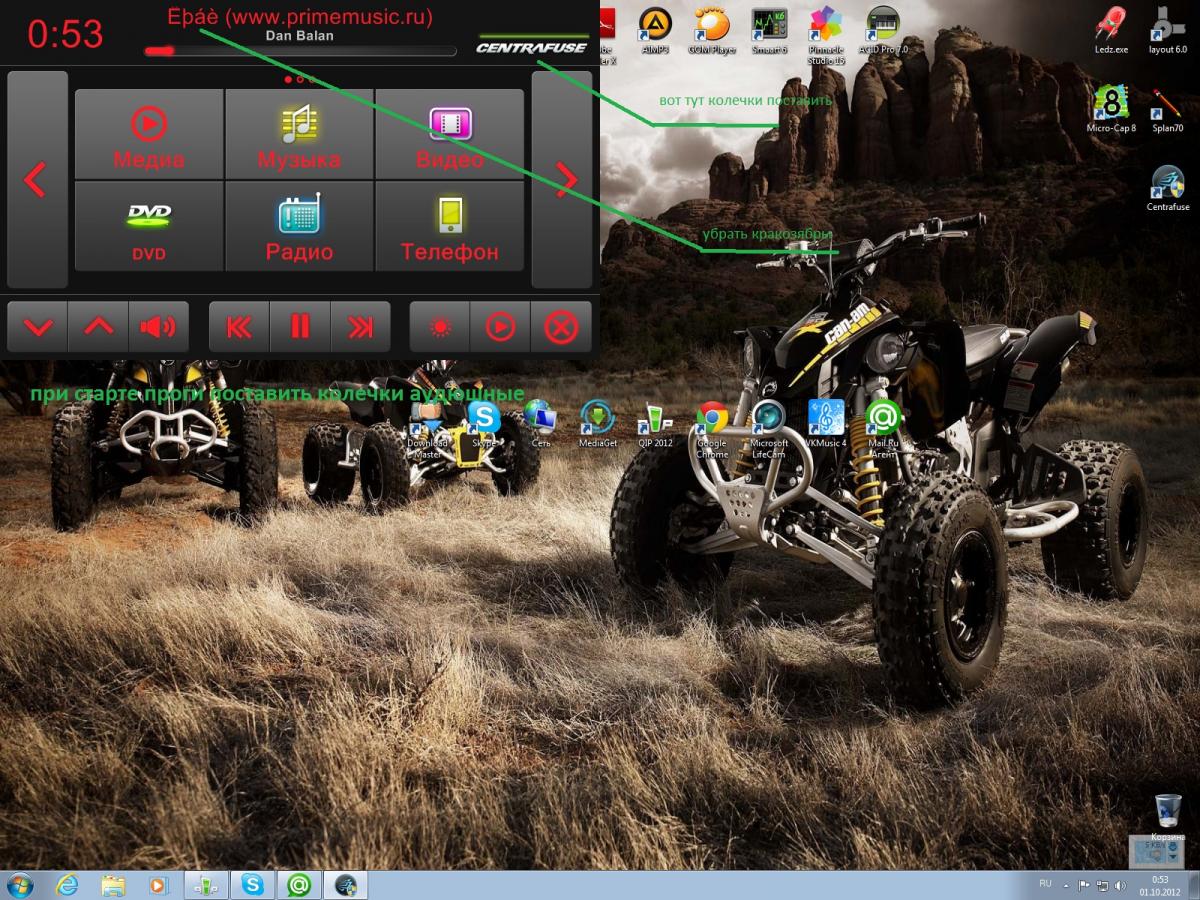Skip to the next track
Screen dimensions: 1200x900
click(360, 327)
